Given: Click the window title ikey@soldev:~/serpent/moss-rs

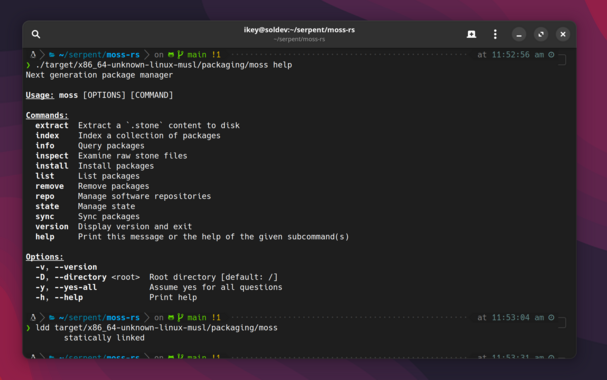Looking at the screenshot, I should [x=299, y=30].
